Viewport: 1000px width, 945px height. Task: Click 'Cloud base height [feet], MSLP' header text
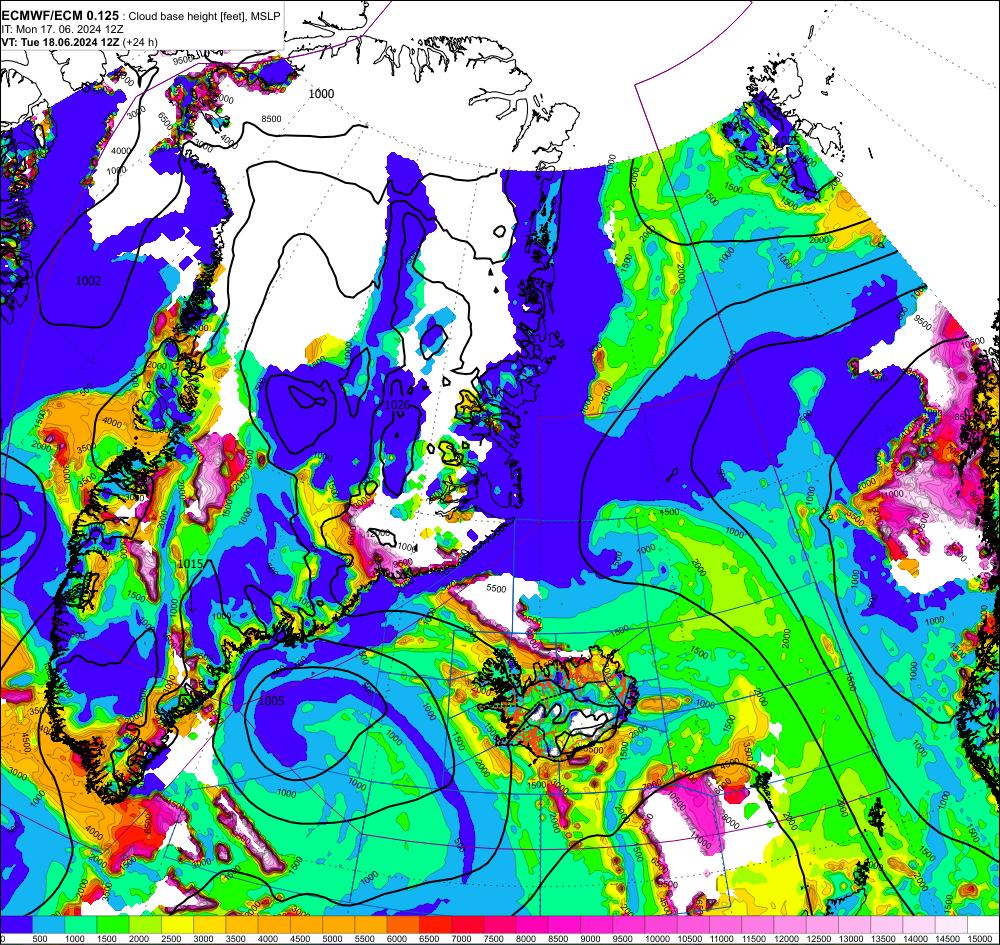tap(204, 17)
